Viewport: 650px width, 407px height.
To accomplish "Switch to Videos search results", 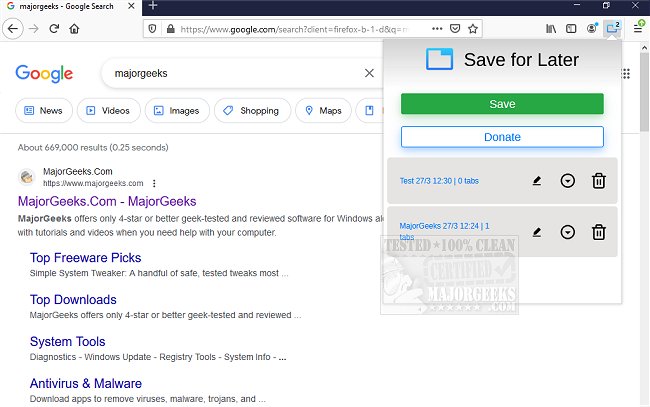I will (109, 111).
